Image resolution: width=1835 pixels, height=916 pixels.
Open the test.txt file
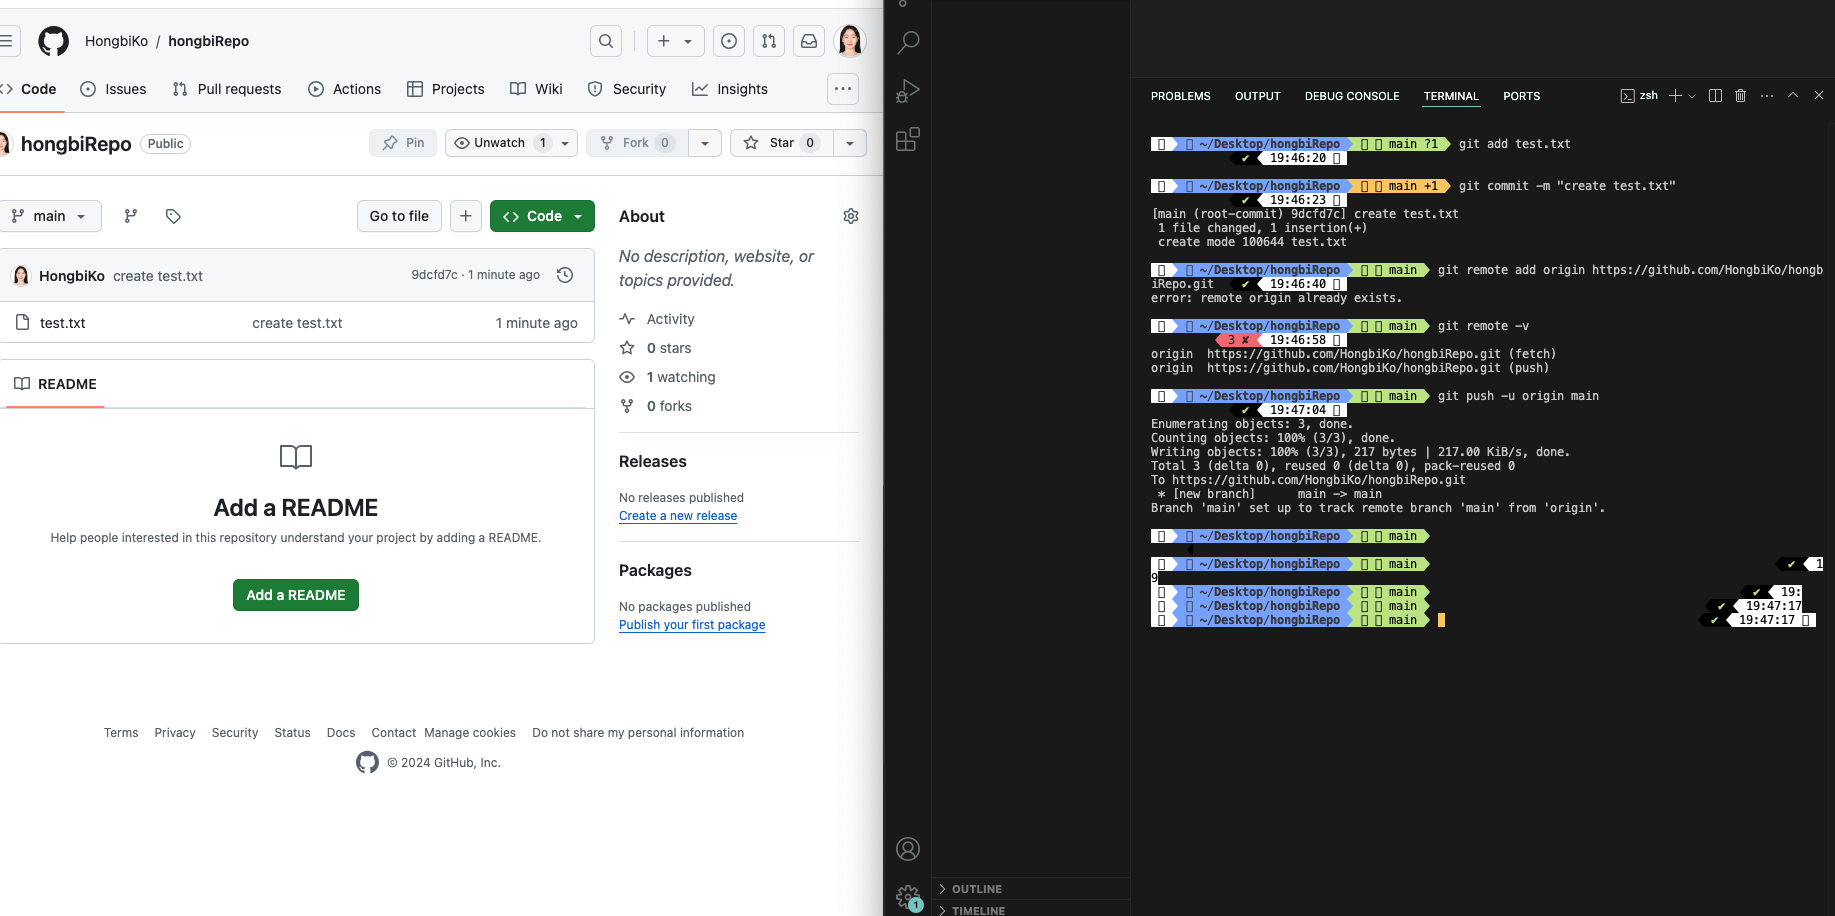pyautogui.click(x=62, y=323)
